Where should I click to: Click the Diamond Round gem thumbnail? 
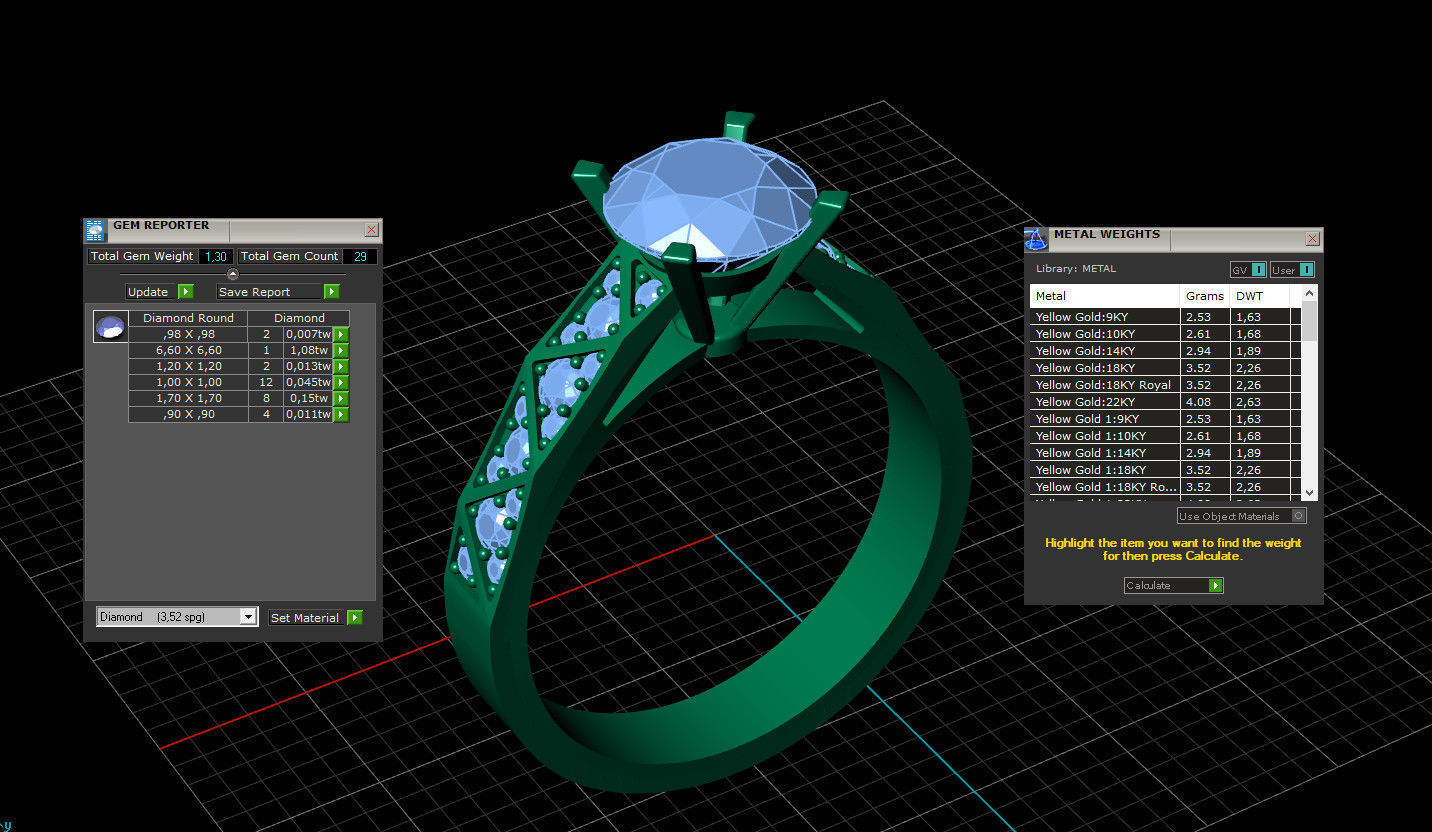click(110, 326)
